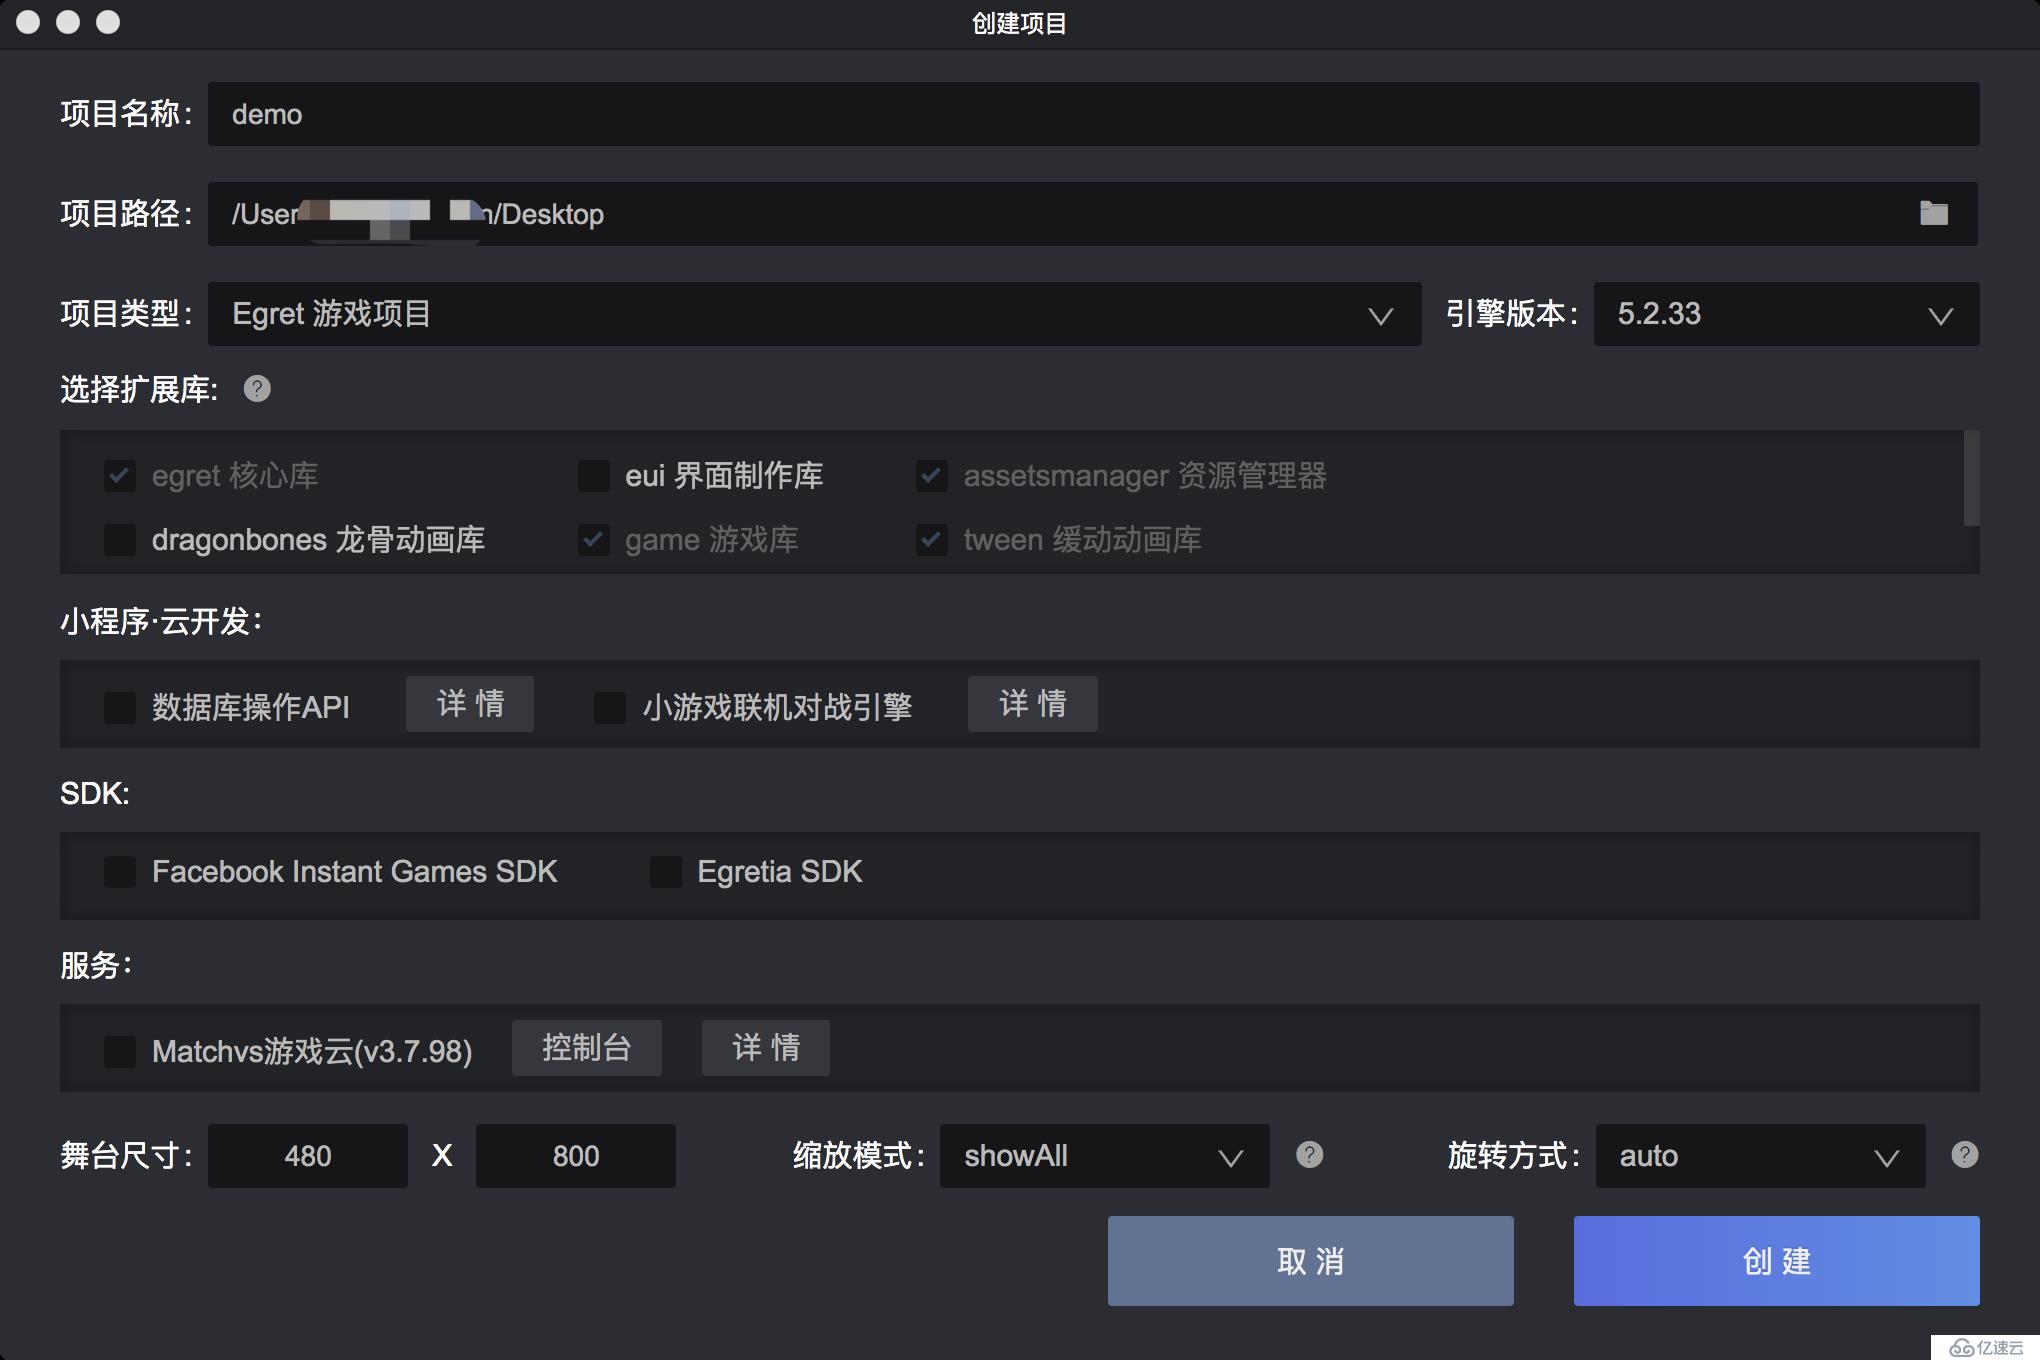2040x1360 pixels.
Task: Enable the dragonbones 龙骨动画库 checkbox
Action: [120, 540]
